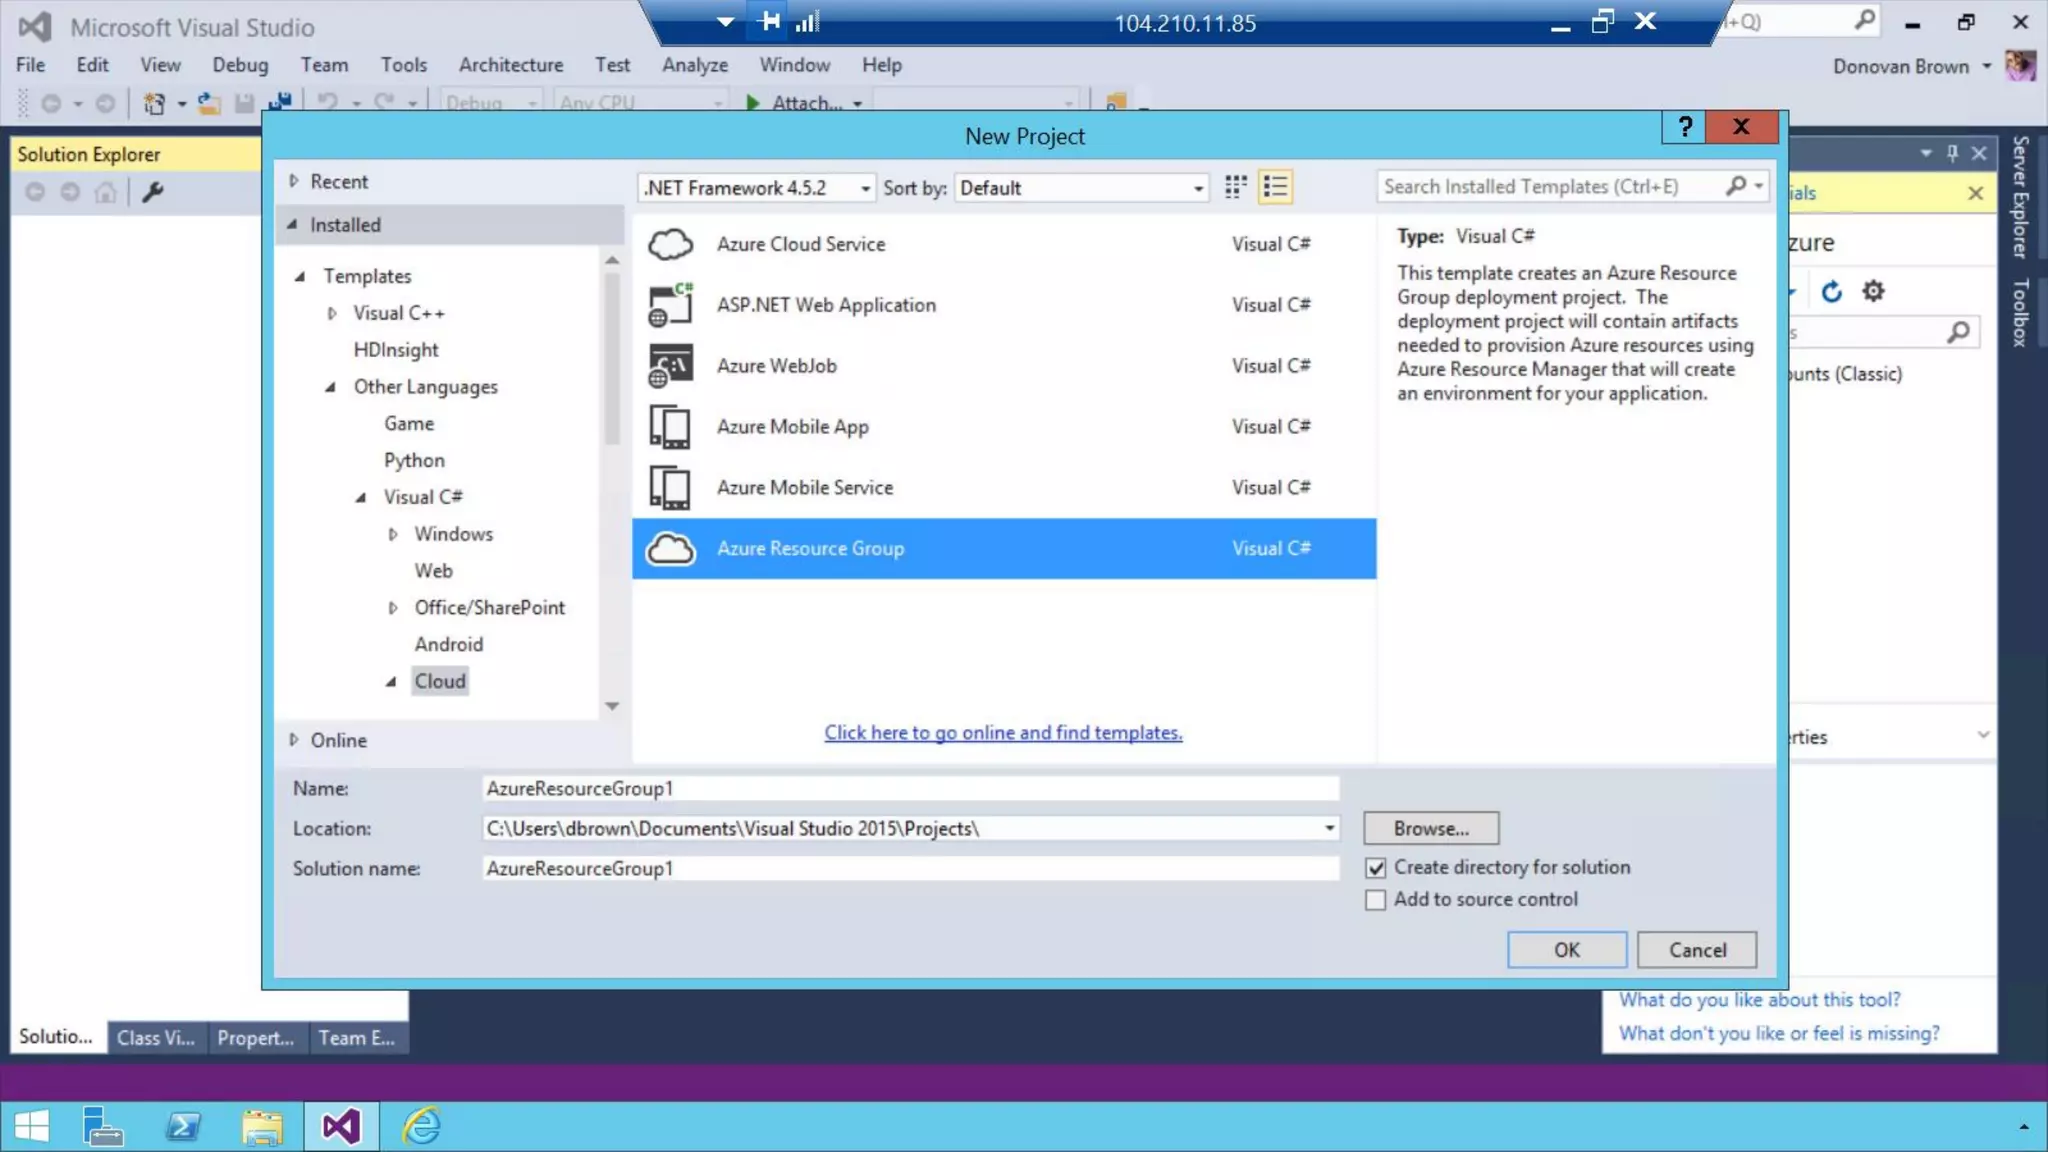Viewport: 2048px width, 1152px height.
Task: Click the refresh icon in Server Explorer panel
Action: (1831, 292)
